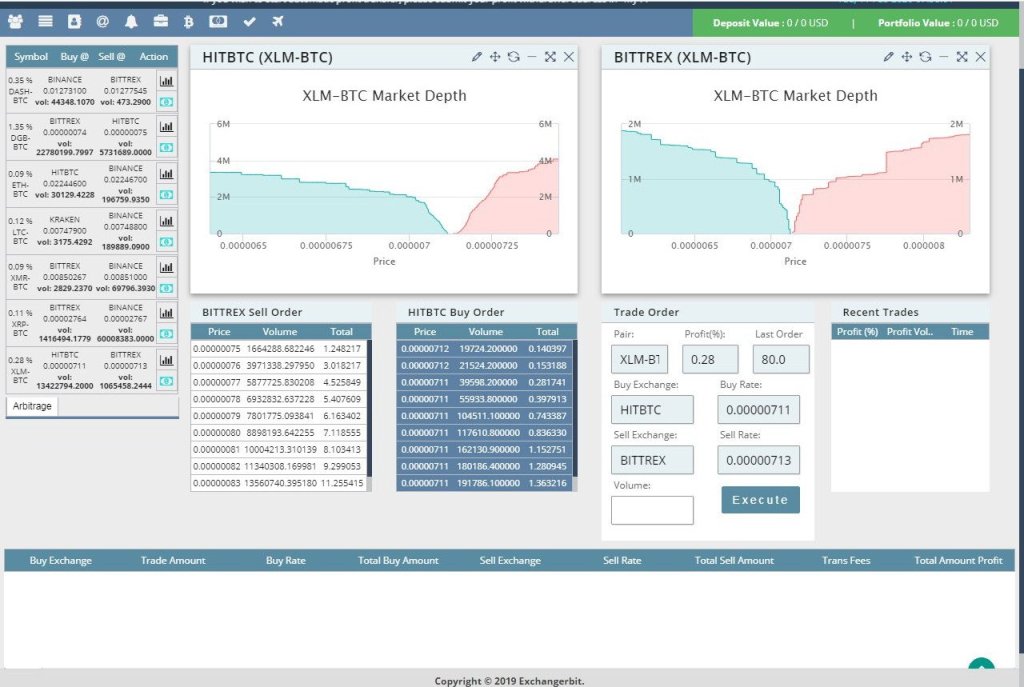Click the Volume input field
Viewport: 1024px width, 687px height.
(652, 510)
